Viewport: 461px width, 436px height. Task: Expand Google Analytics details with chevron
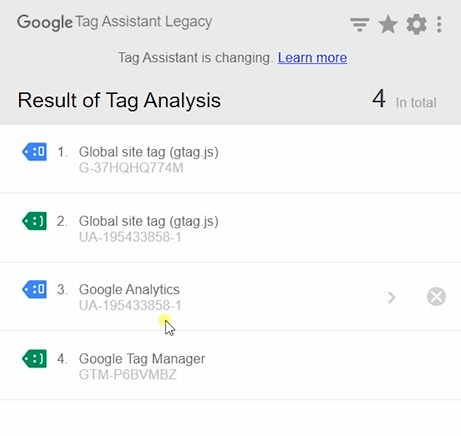pyautogui.click(x=392, y=297)
